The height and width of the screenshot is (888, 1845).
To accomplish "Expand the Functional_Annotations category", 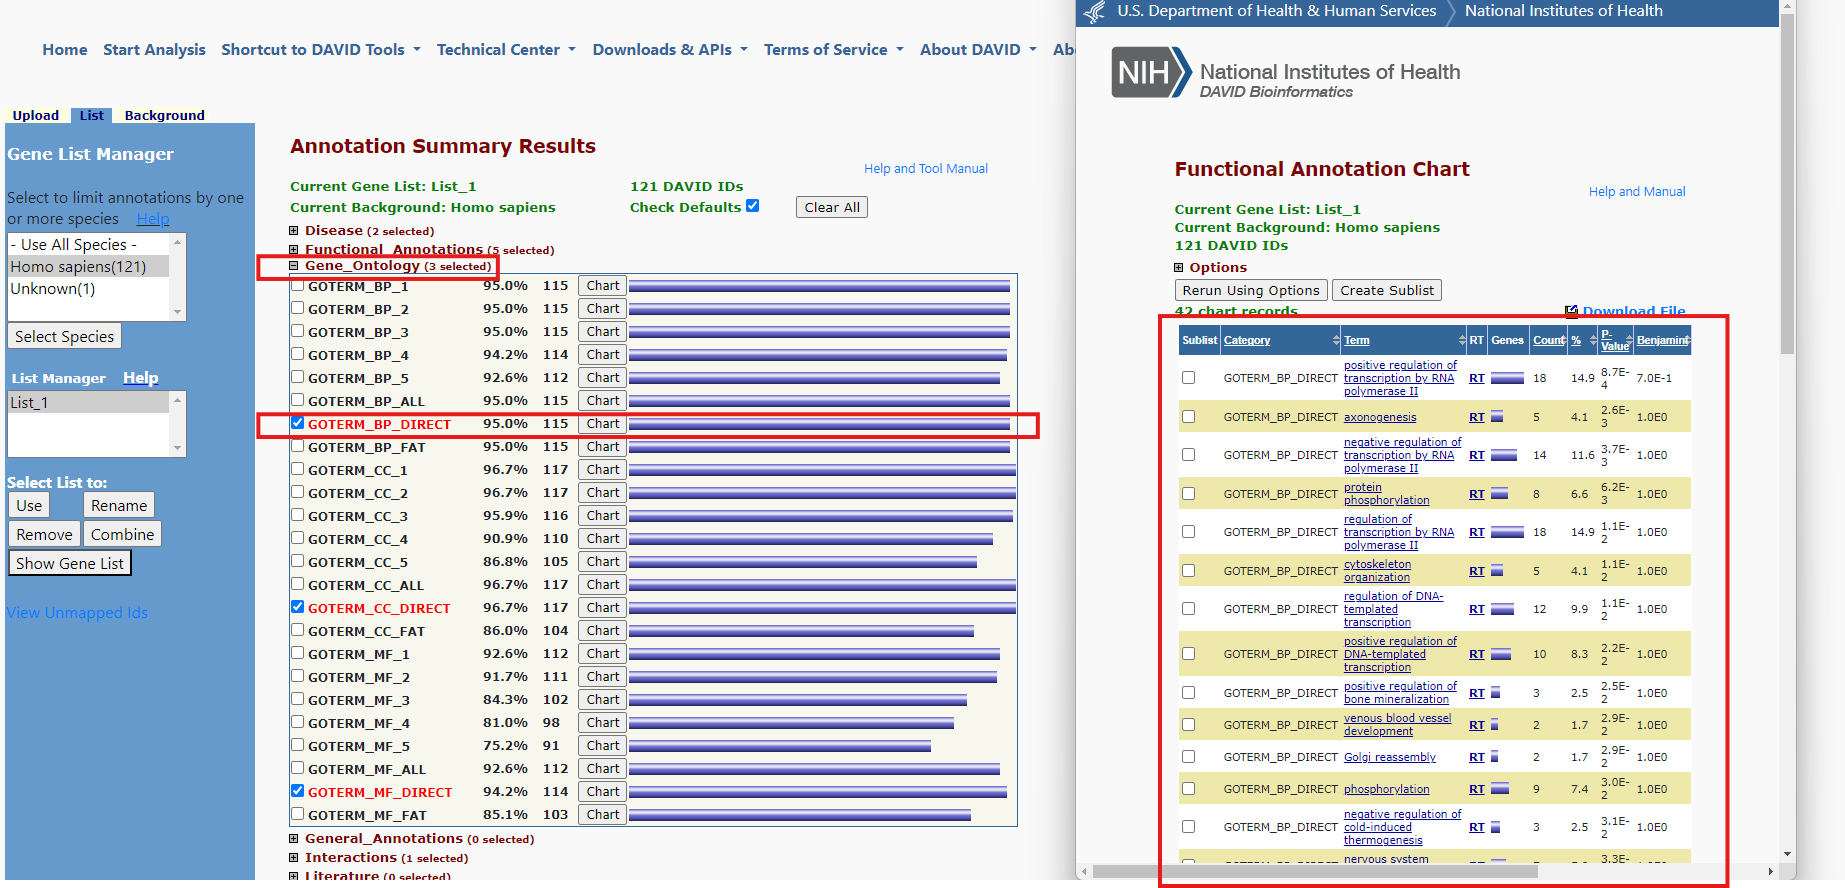I will [x=294, y=250].
